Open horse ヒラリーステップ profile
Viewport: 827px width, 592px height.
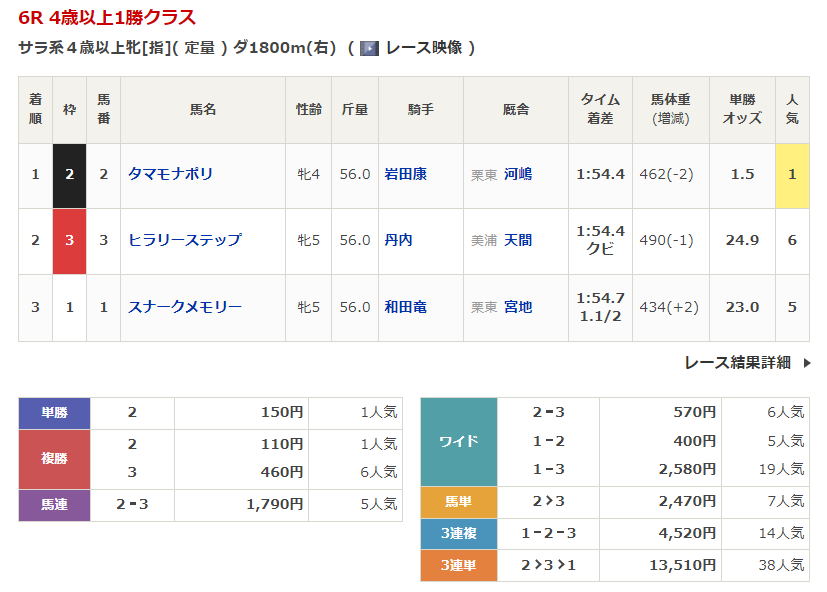(x=184, y=240)
